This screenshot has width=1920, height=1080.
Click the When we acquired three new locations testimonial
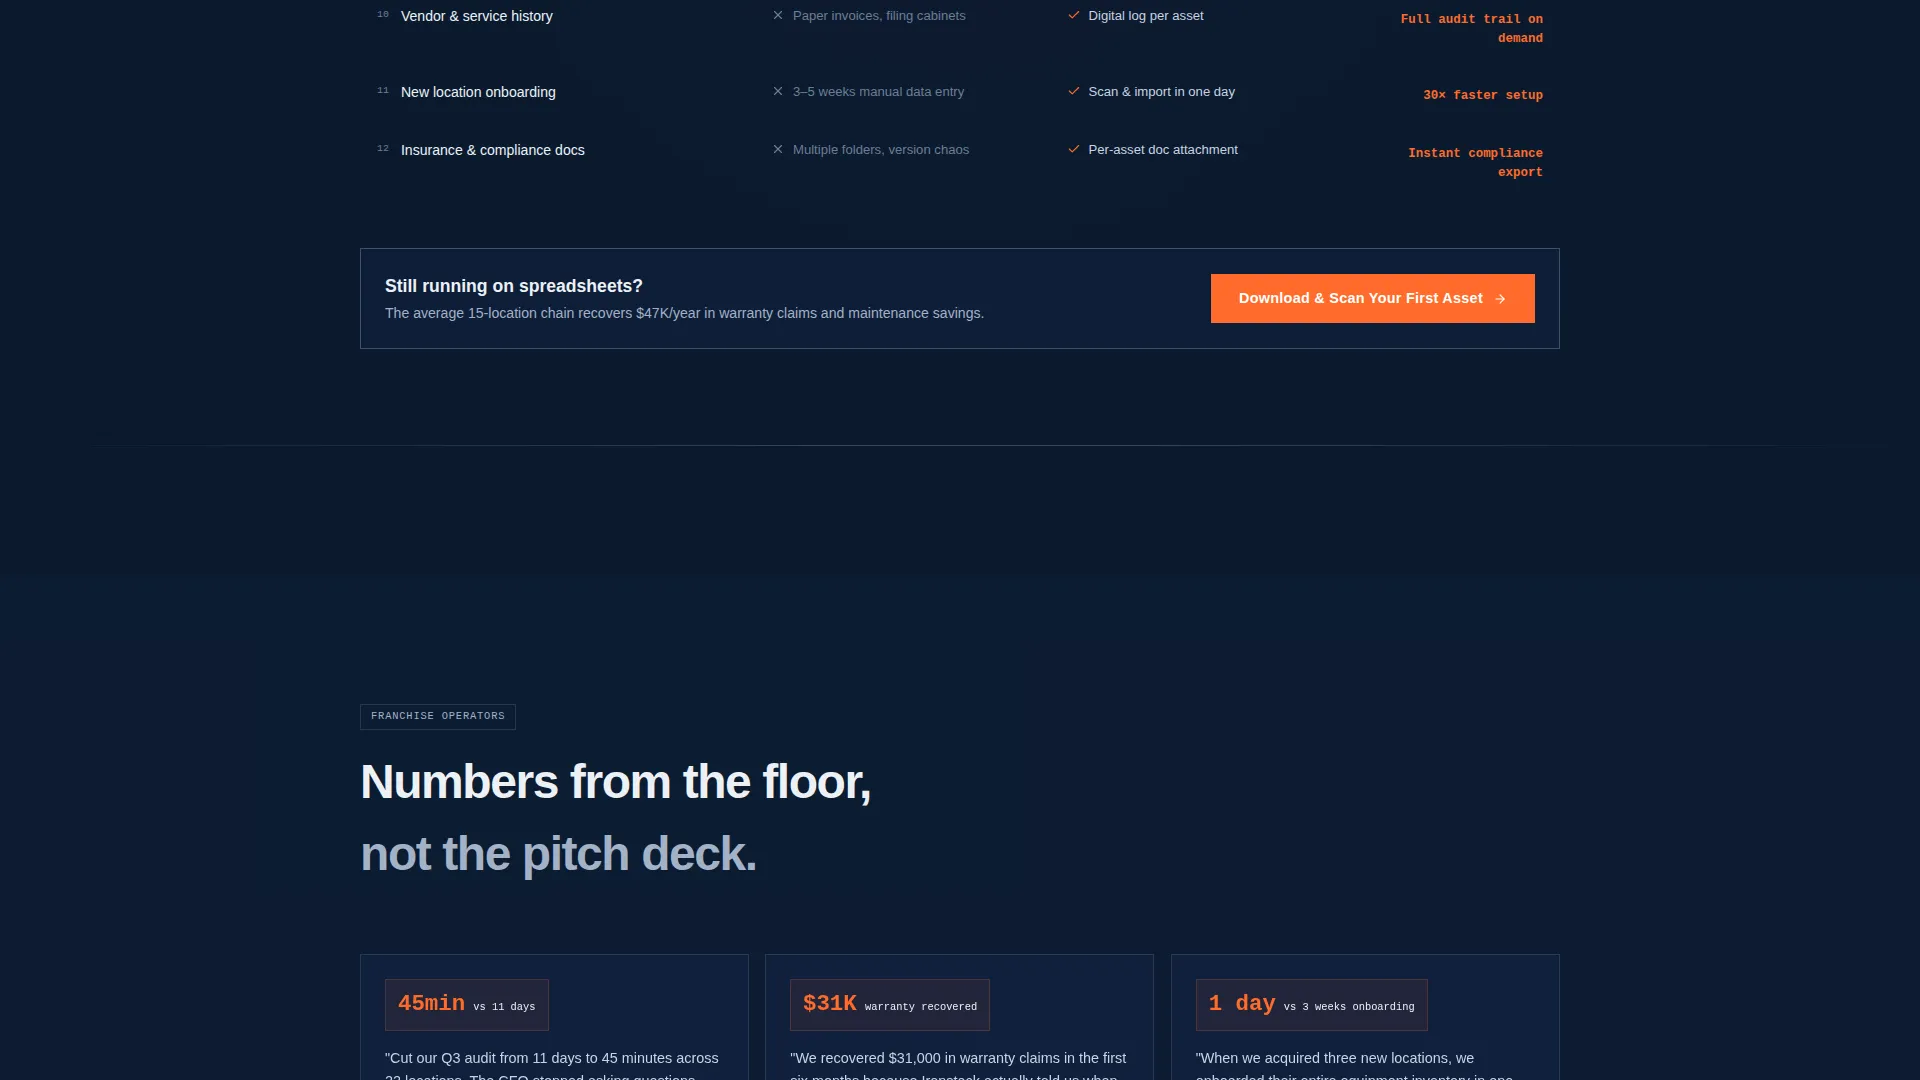point(1354,1065)
